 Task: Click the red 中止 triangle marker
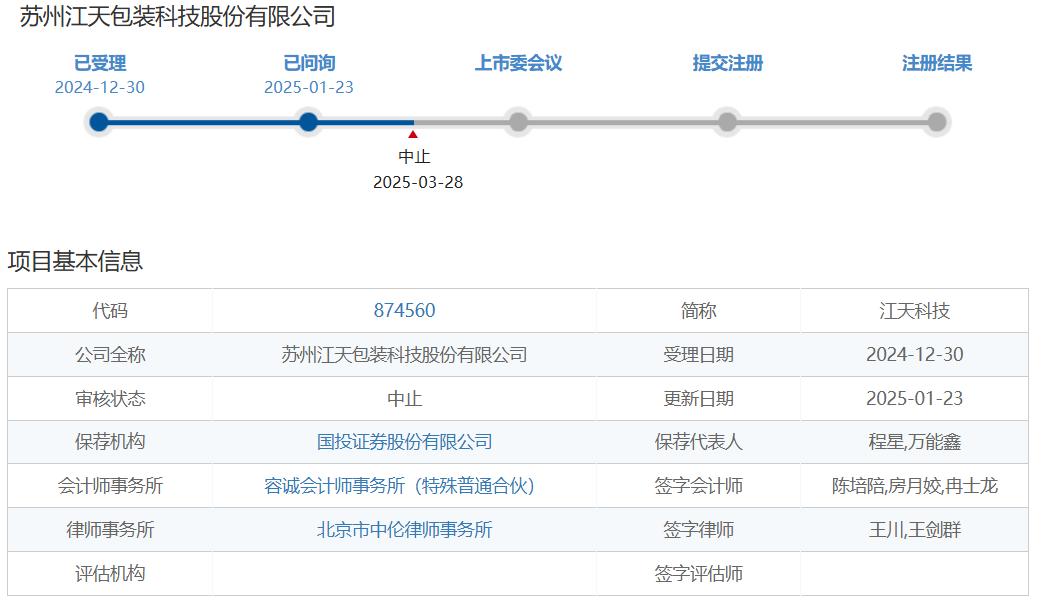[413, 134]
